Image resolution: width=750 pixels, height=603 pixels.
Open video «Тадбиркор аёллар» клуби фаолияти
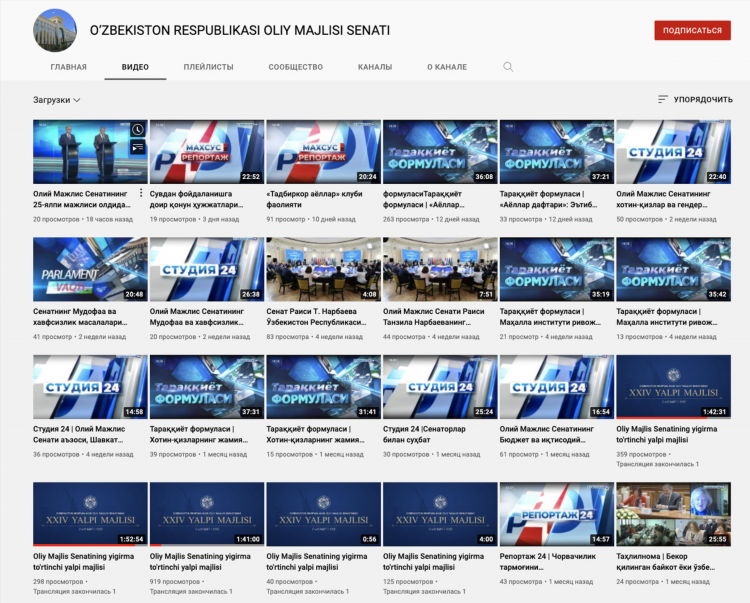point(314,199)
